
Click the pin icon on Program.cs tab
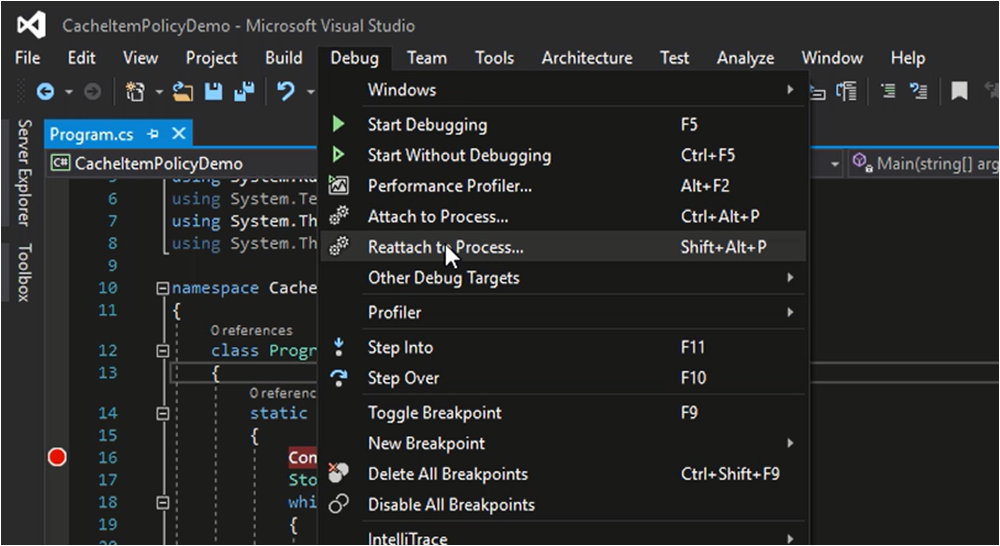coord(152,134)
